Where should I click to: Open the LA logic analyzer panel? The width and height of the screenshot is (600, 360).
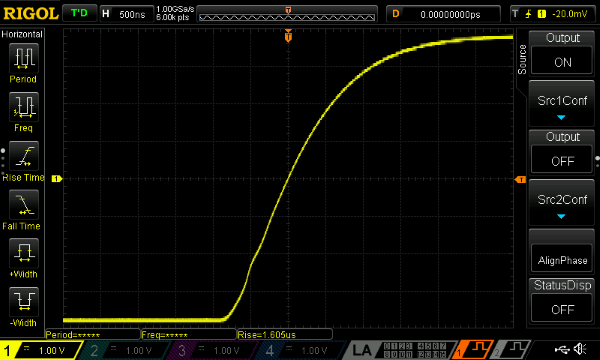[400, 350]
